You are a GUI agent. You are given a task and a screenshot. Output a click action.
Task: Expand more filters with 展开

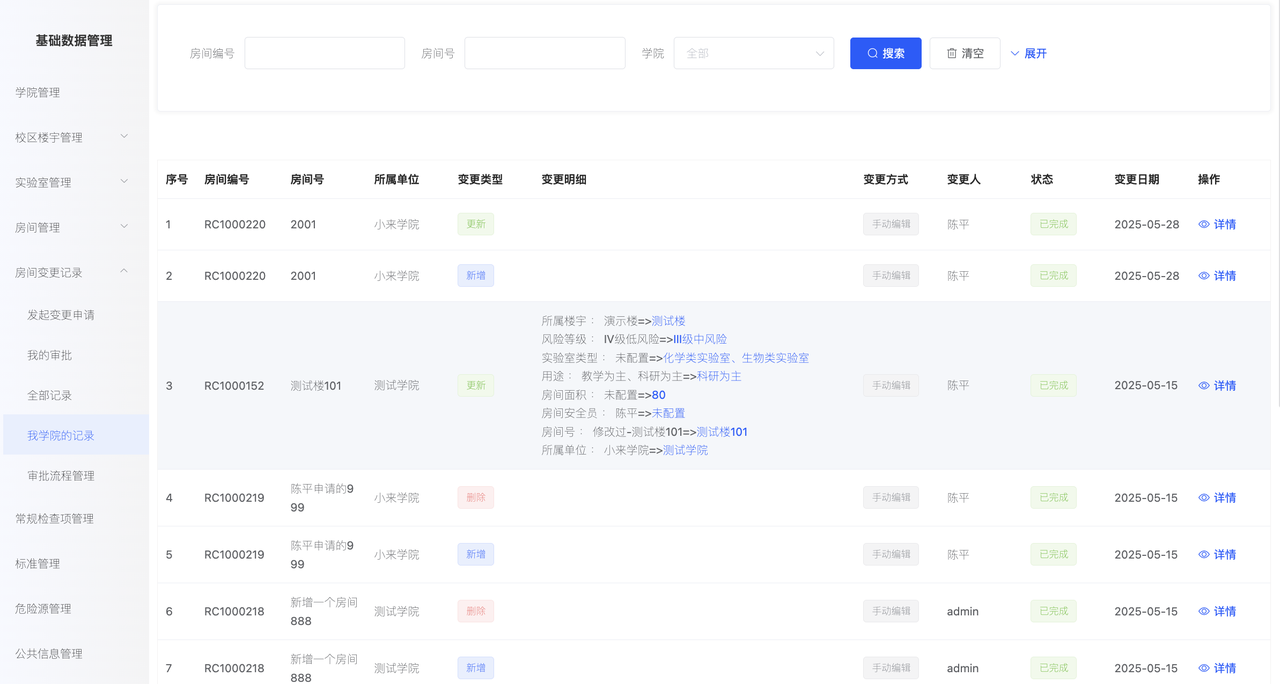pos(1029,54)
